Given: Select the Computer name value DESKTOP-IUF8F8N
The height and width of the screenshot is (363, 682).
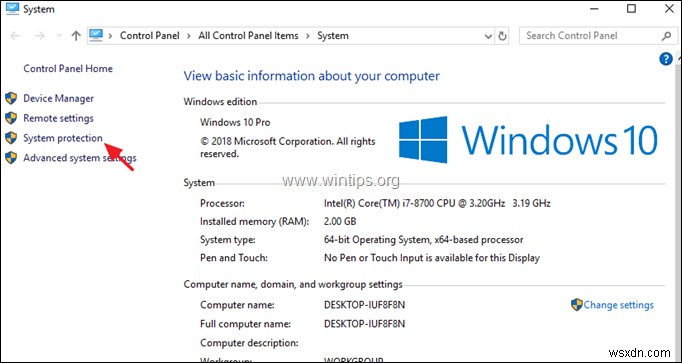Looking at the screenshot, I should pos(364,305).
